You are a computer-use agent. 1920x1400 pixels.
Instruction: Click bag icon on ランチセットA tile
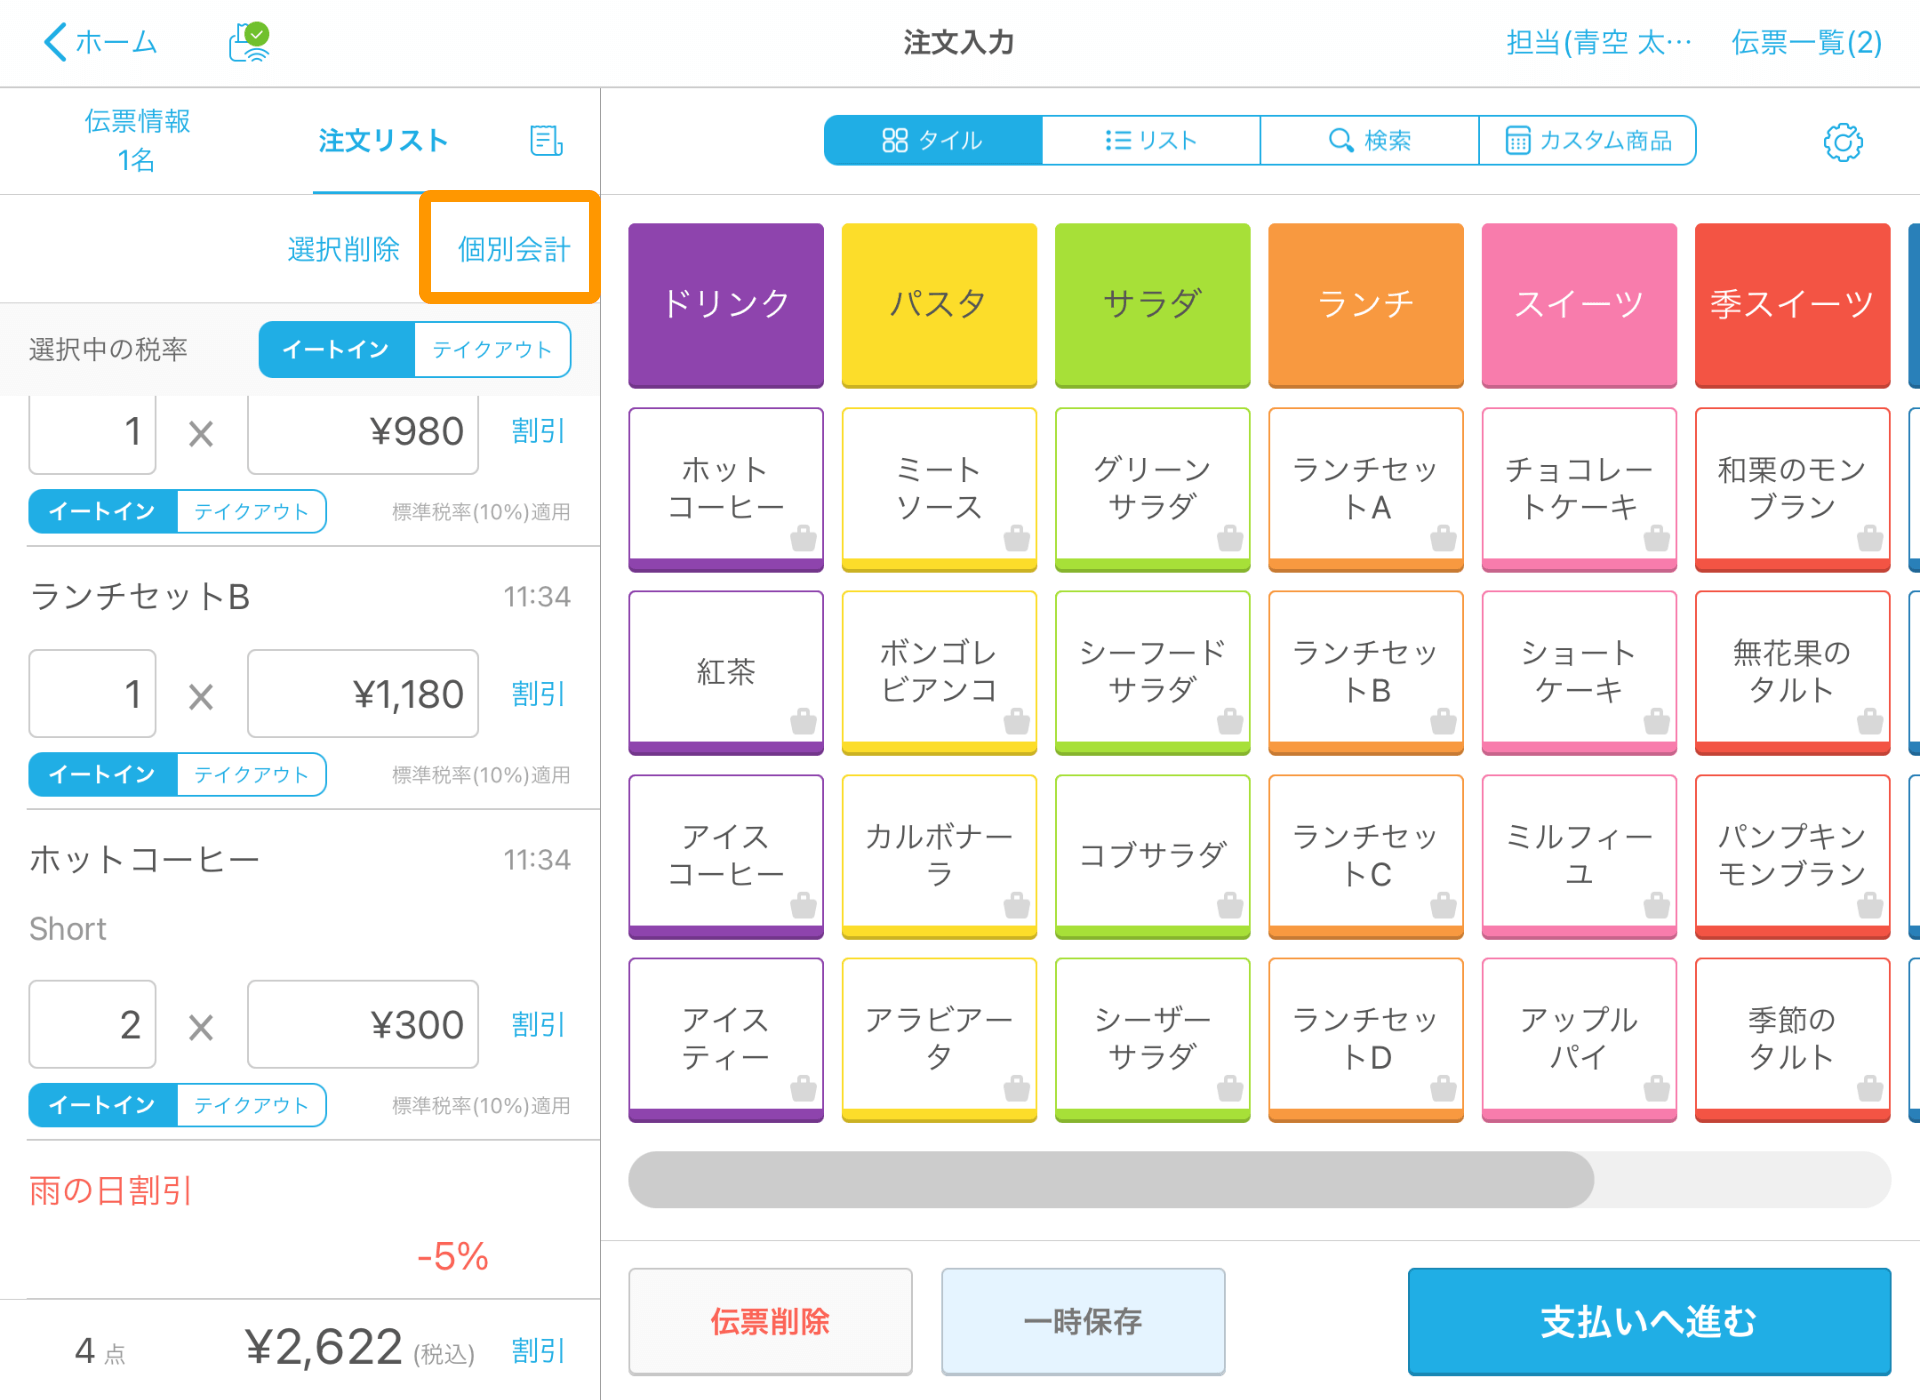tap(1443, 538)
